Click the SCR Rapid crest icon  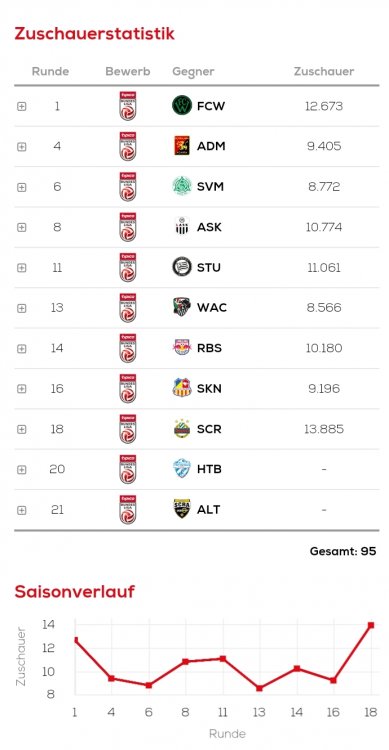tap(182, 428)
